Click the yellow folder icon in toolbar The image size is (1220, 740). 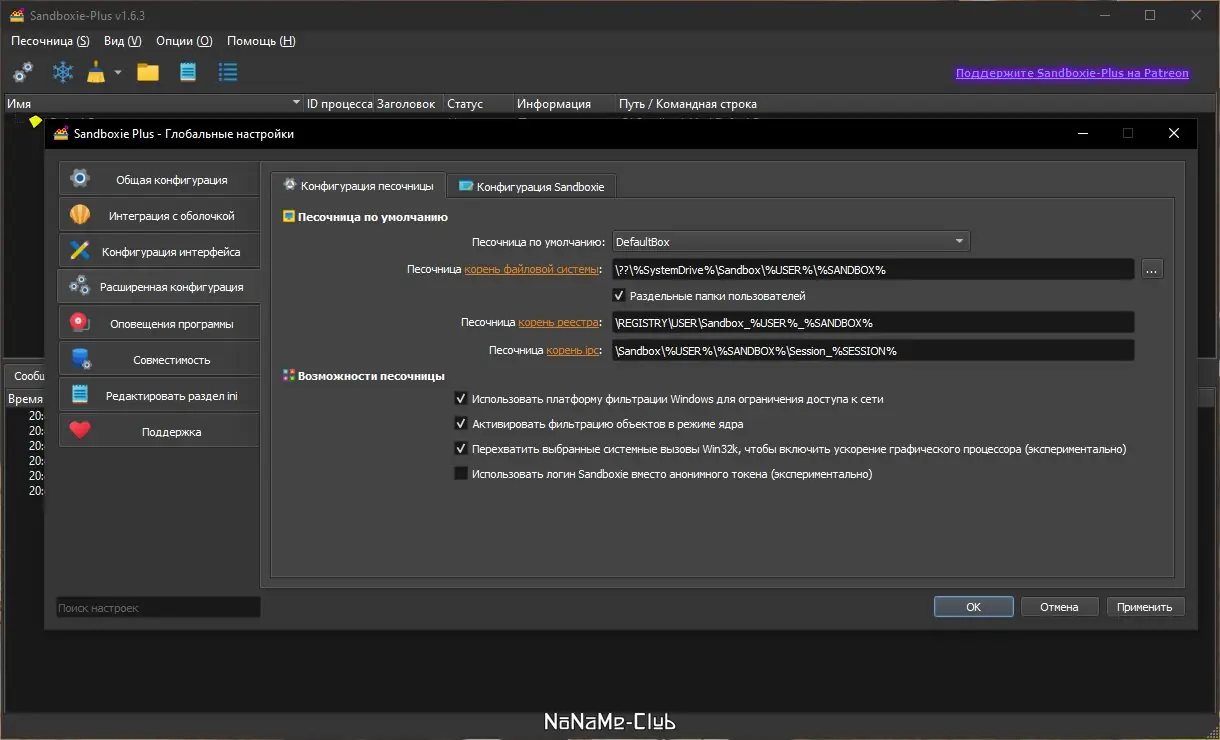point(148,72)
